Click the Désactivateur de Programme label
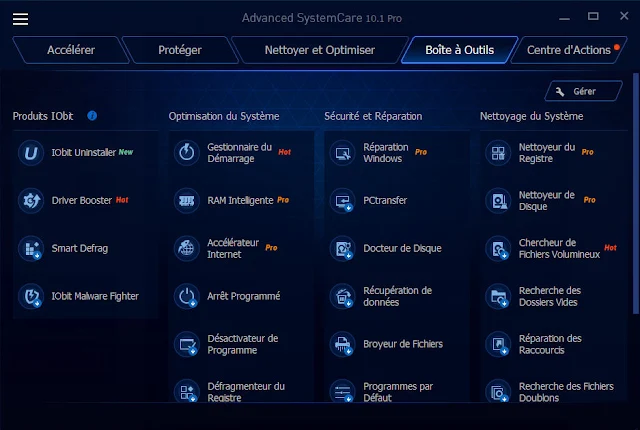 coord(243,344)
